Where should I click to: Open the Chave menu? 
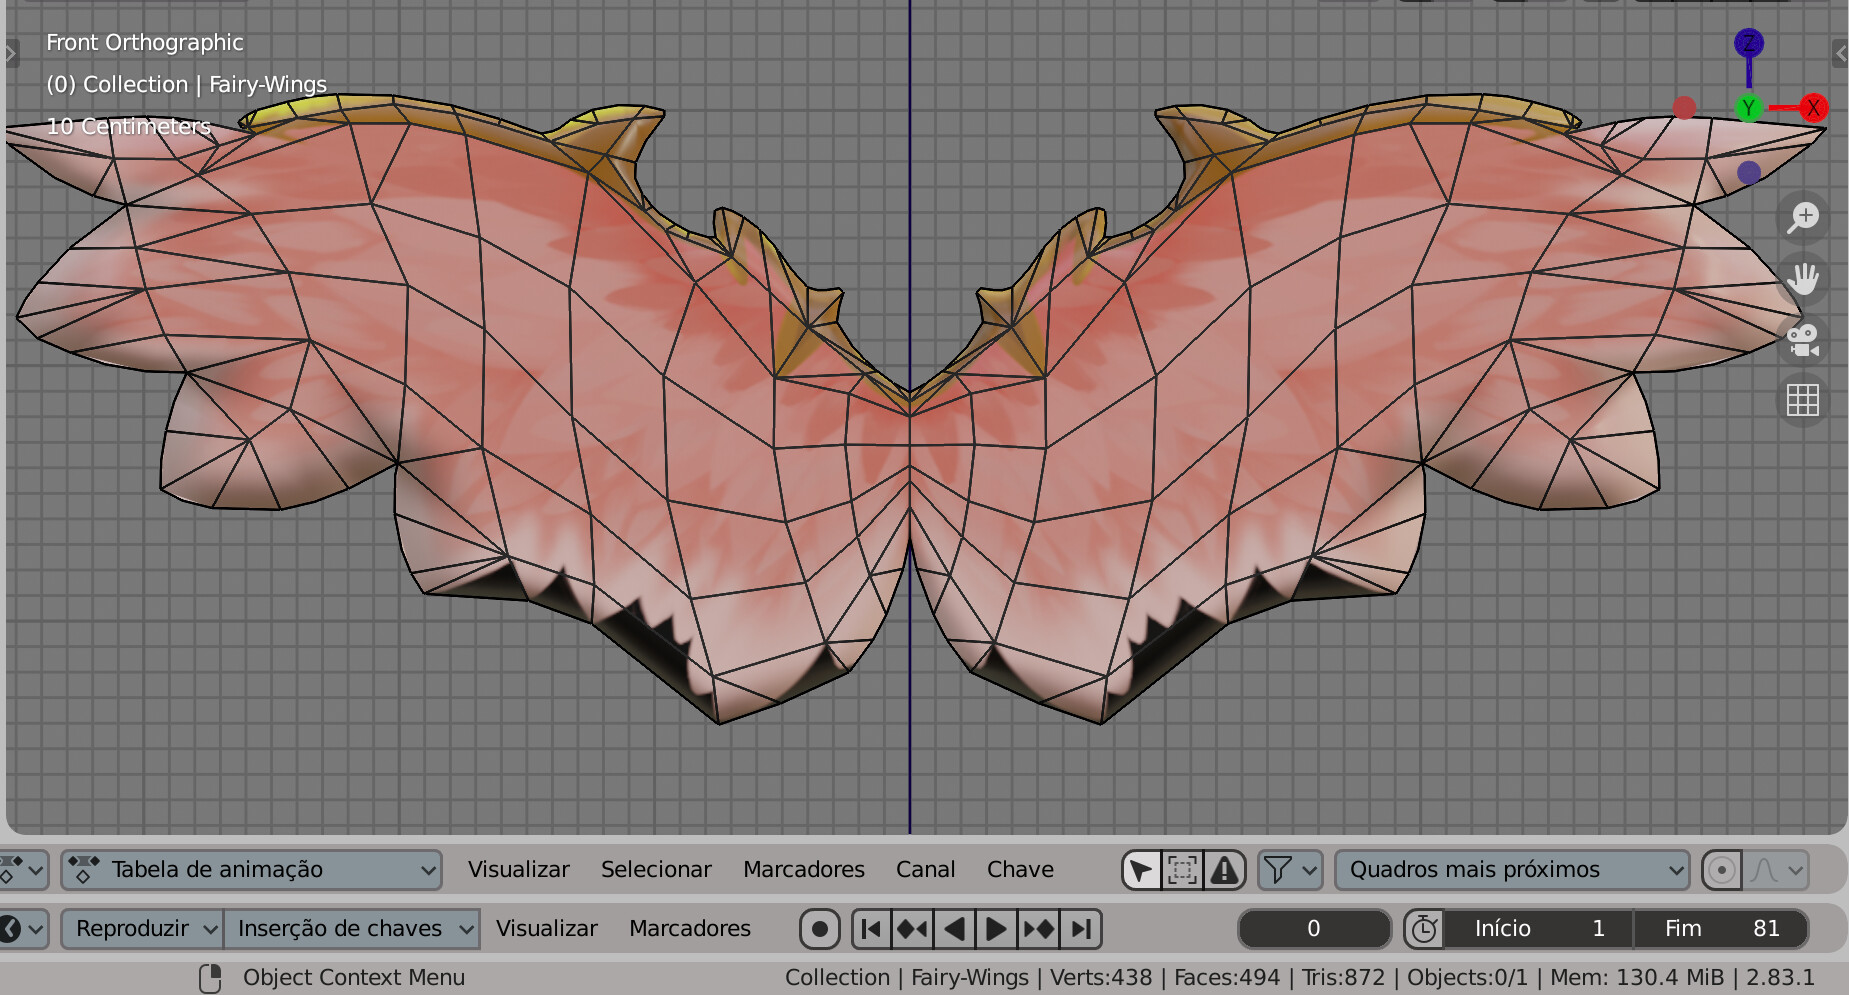click(x=1020, y=869)
